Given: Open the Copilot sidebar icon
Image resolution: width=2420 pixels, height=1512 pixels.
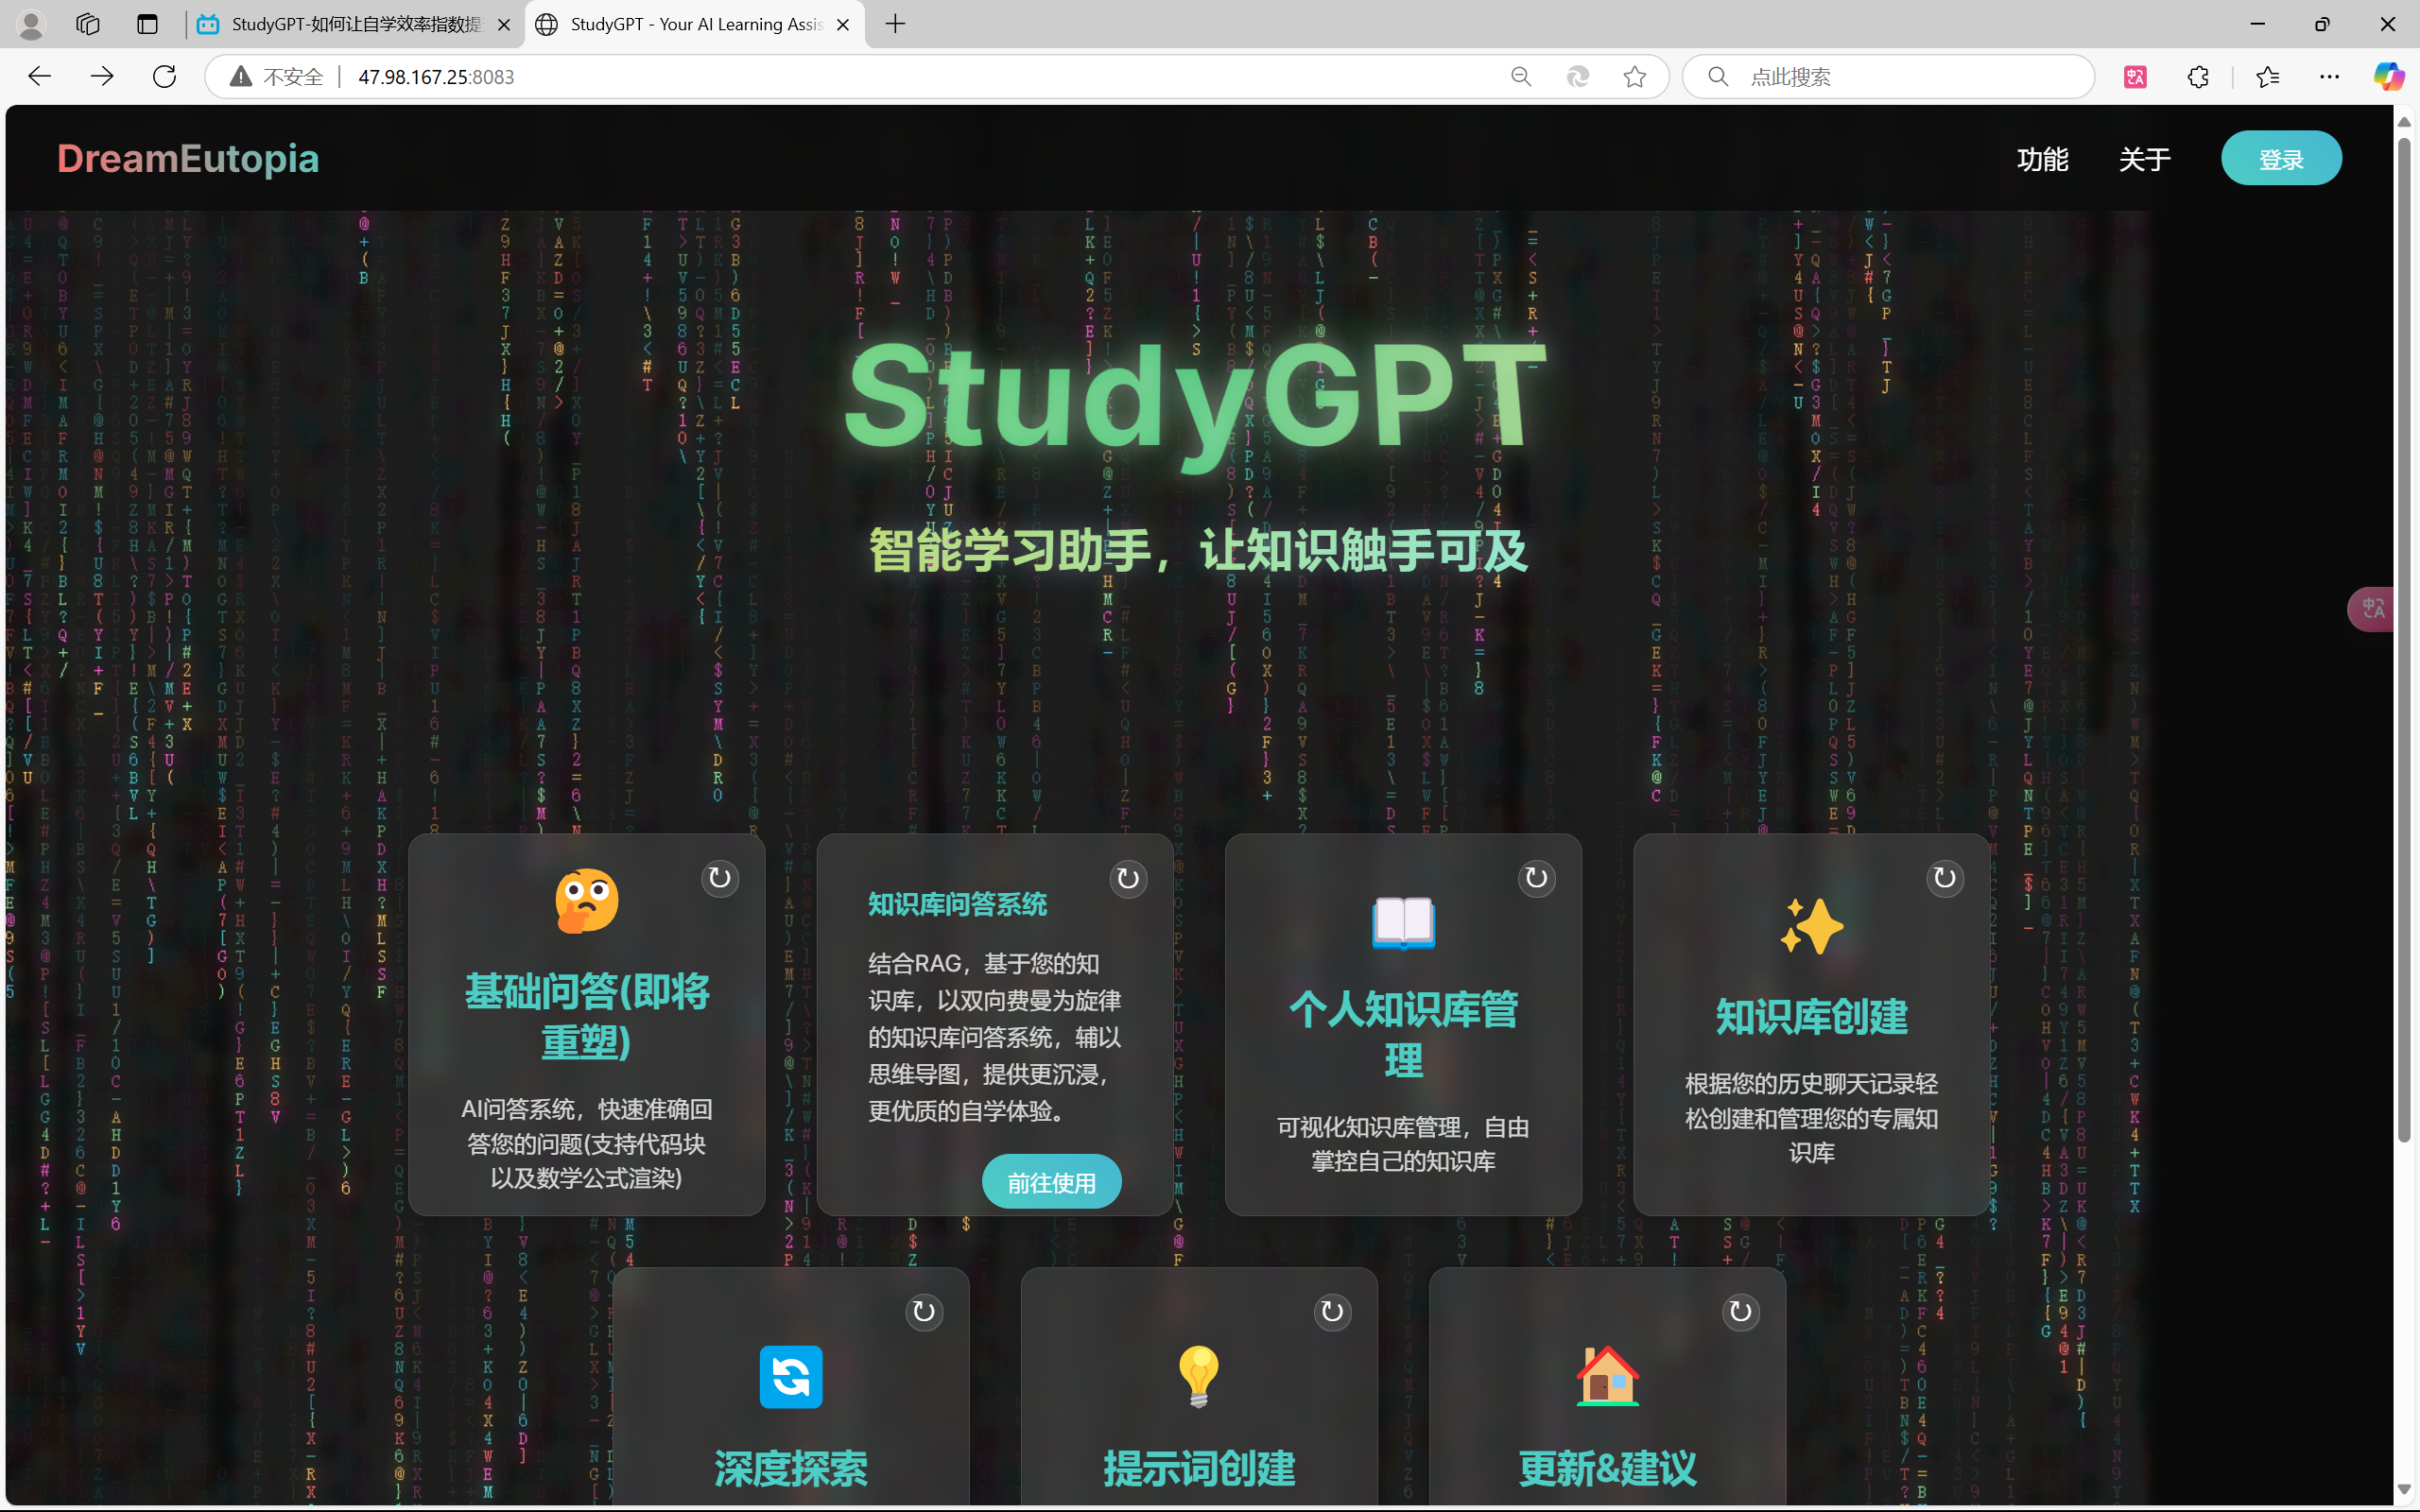Looking at the screenshot, I should (x=2388, y=77).
